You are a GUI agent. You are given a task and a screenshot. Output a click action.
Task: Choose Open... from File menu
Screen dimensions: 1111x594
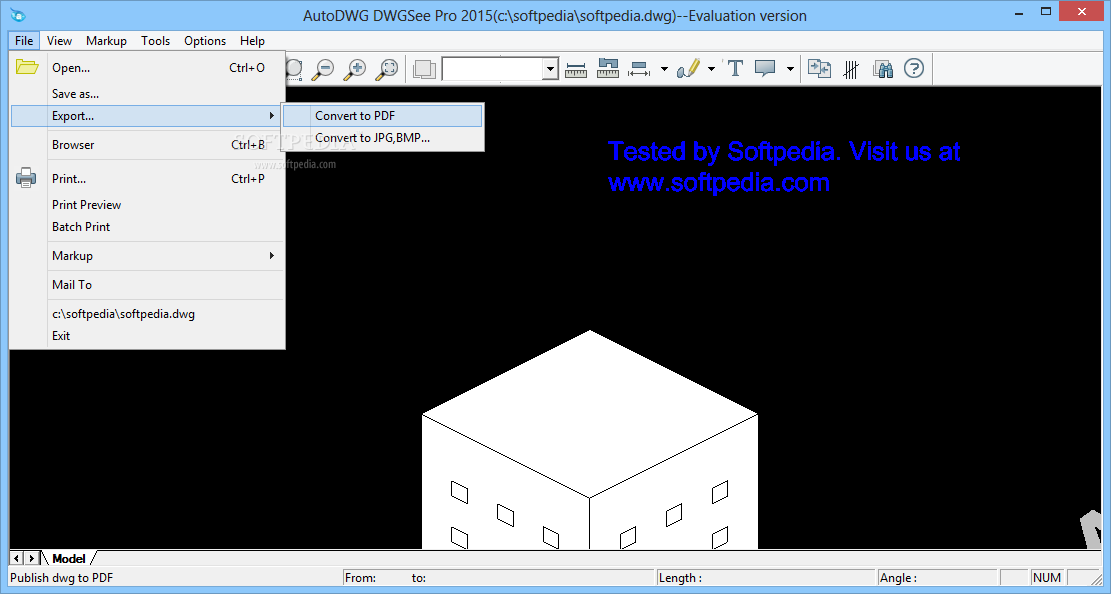147,68
